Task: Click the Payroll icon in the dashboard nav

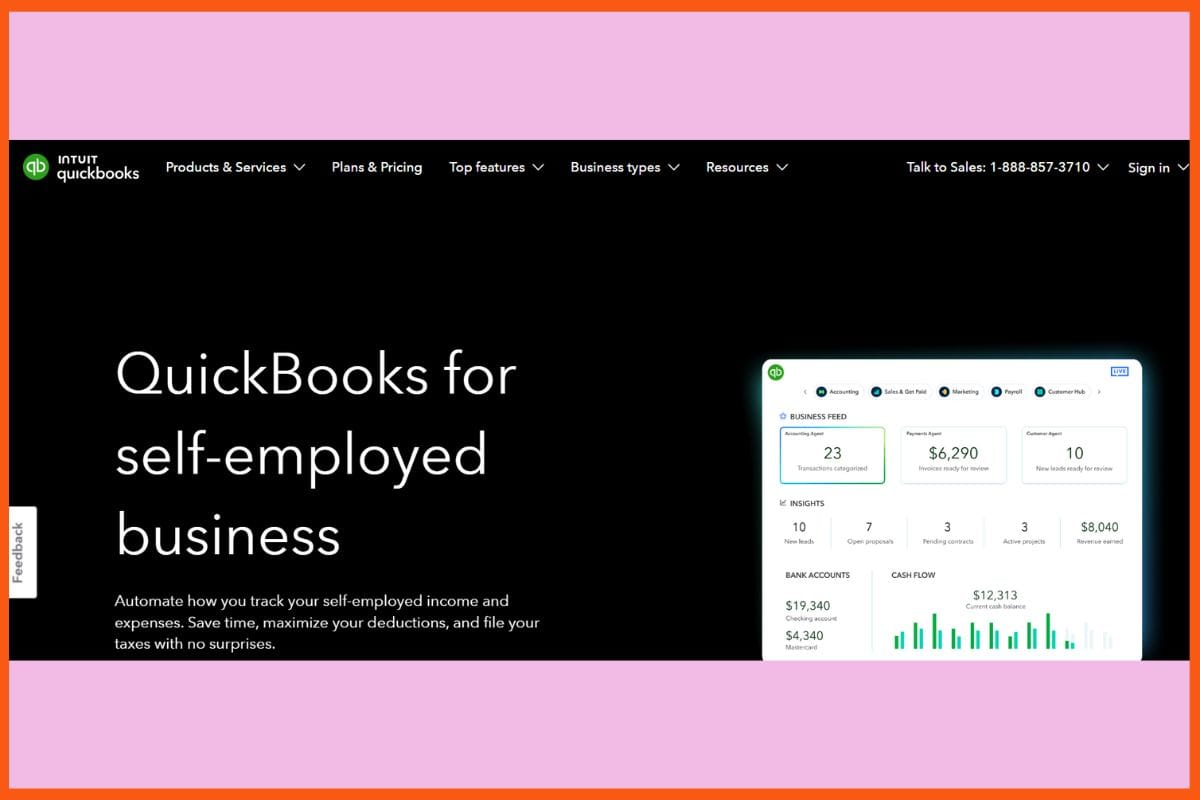Action: [996, 391]
